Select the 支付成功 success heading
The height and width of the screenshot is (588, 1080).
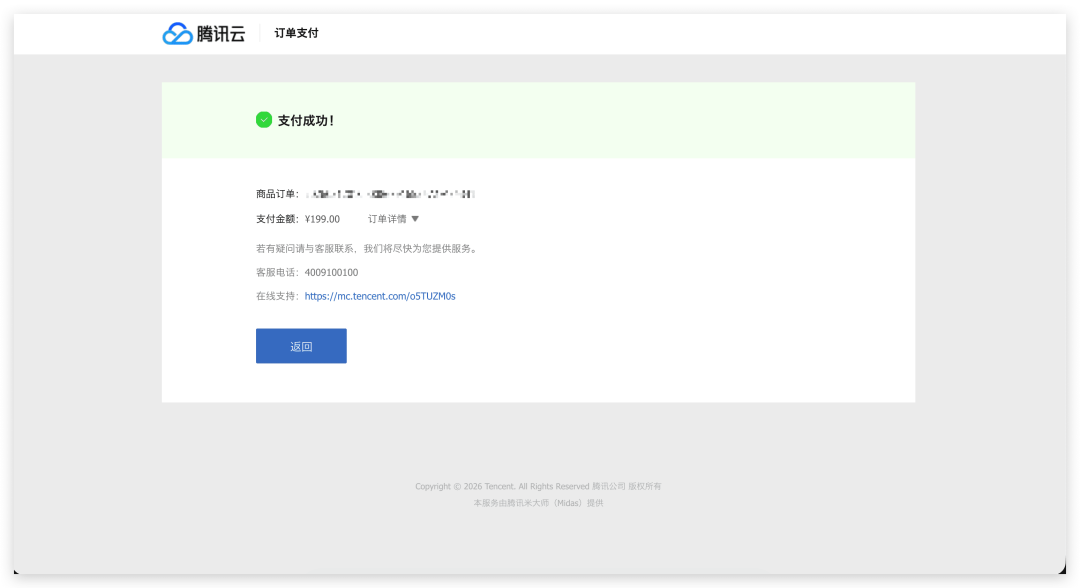coord(305,119)
